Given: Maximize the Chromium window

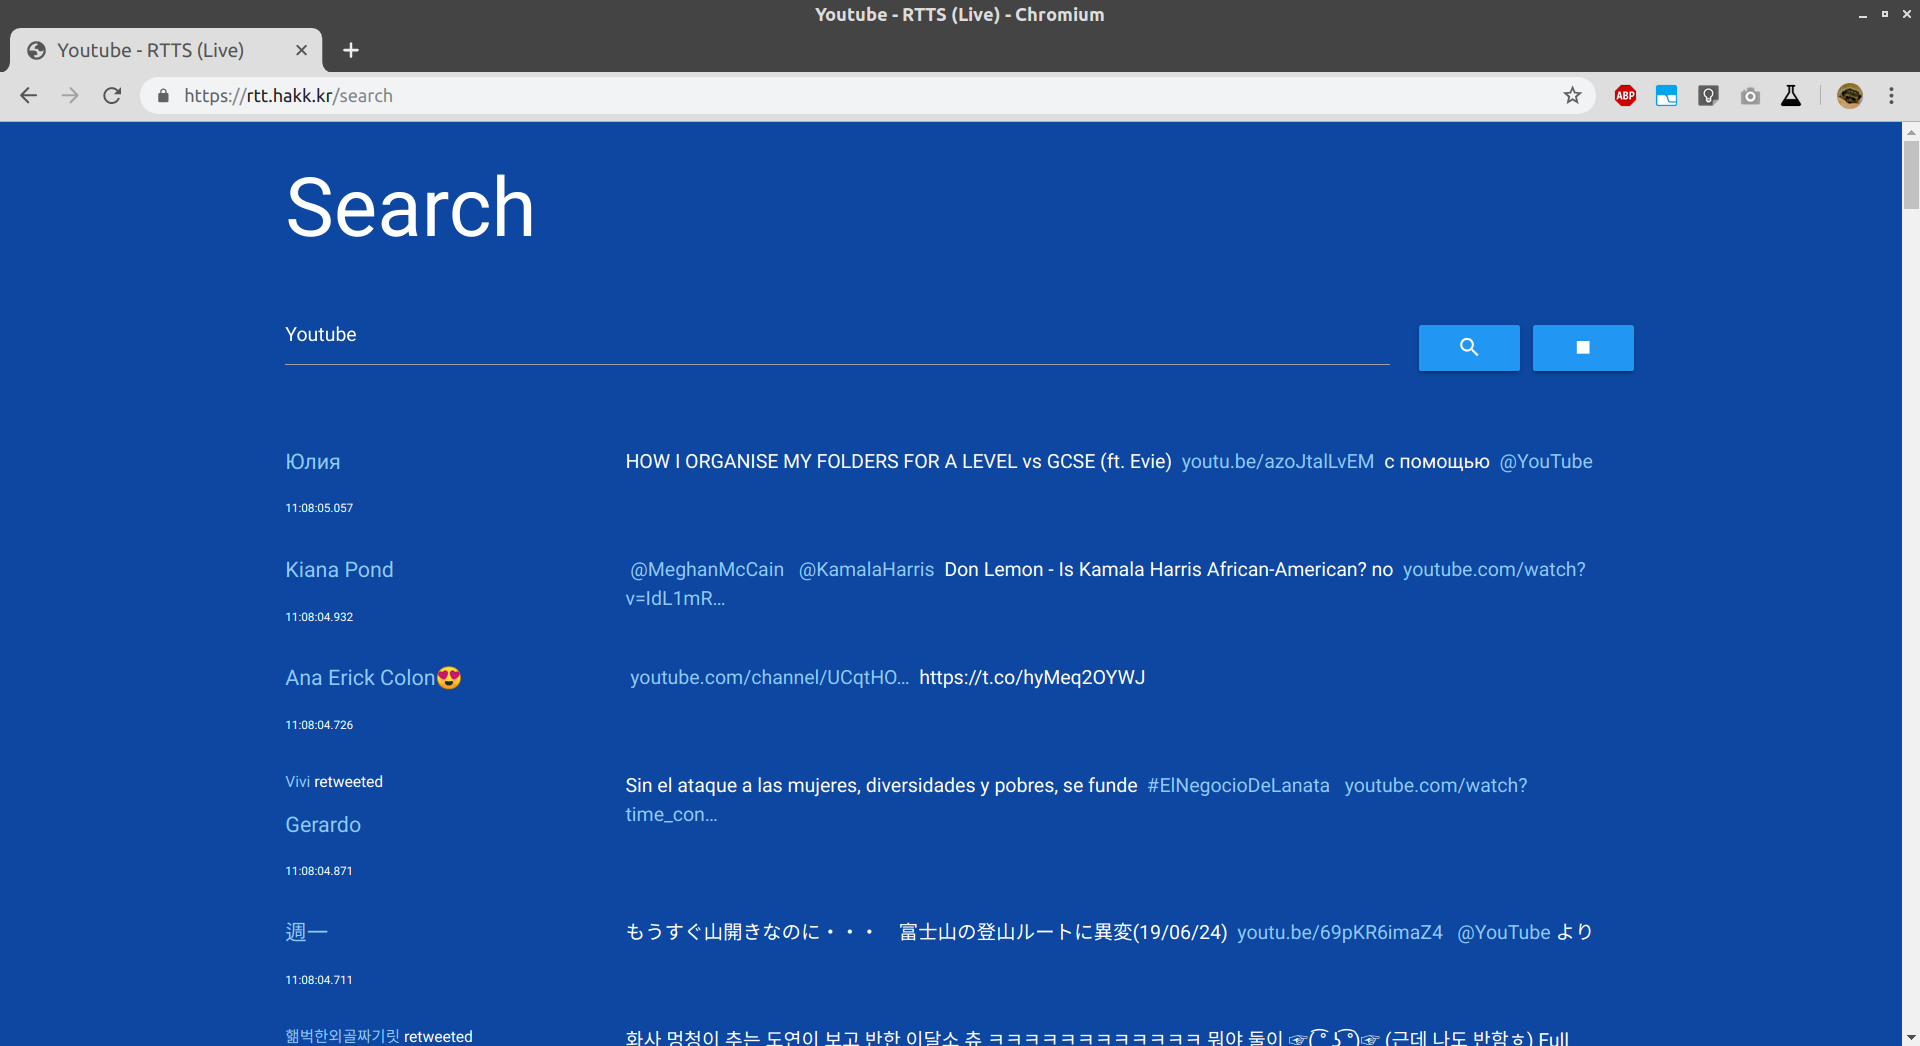Looking at the screenshot, I should click(1884, 14).
